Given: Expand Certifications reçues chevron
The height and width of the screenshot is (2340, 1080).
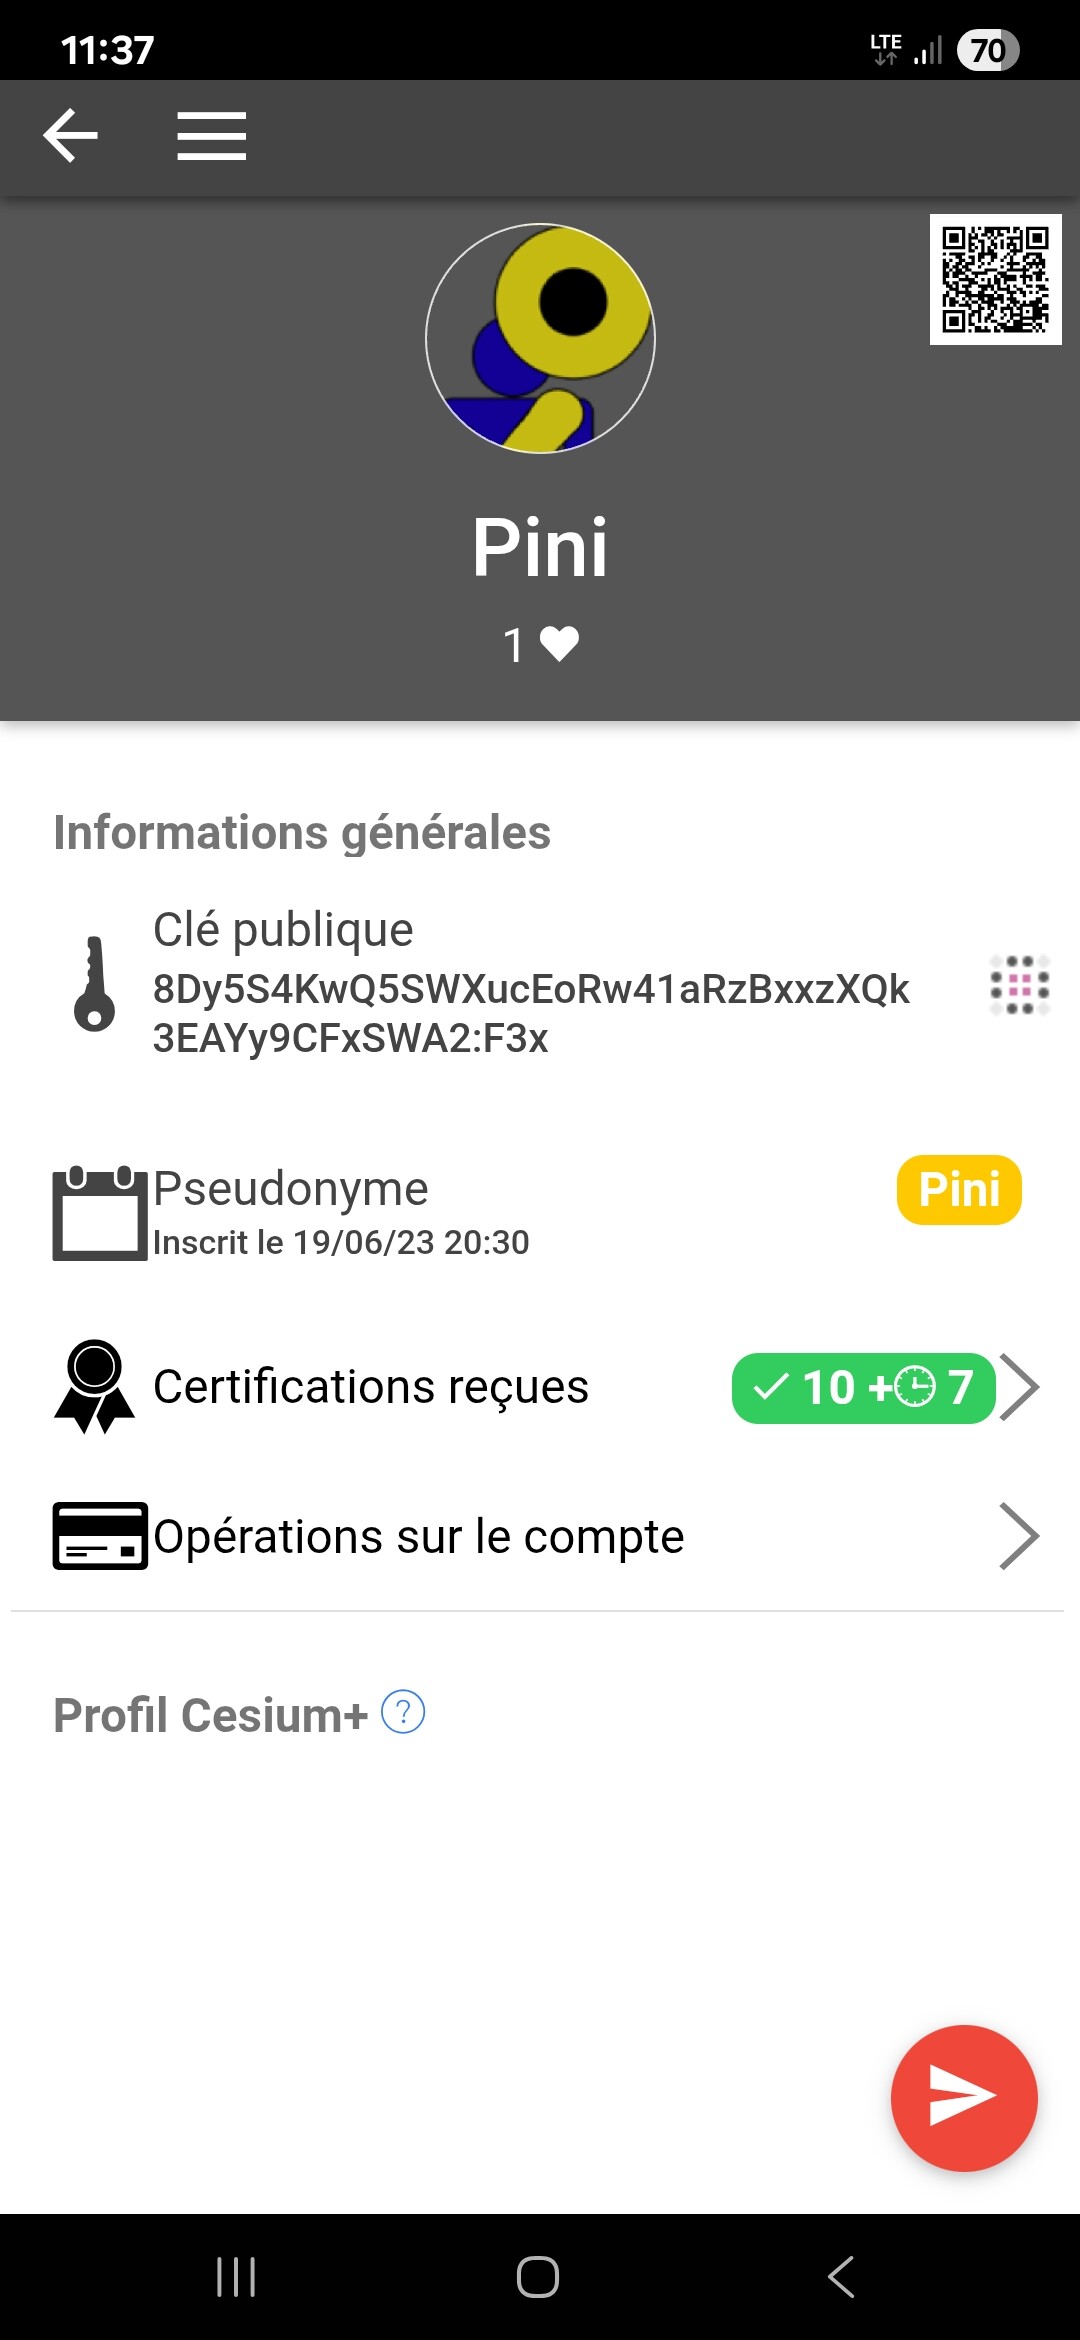Looking at the screenshot, I should tap(1021, 1387).
